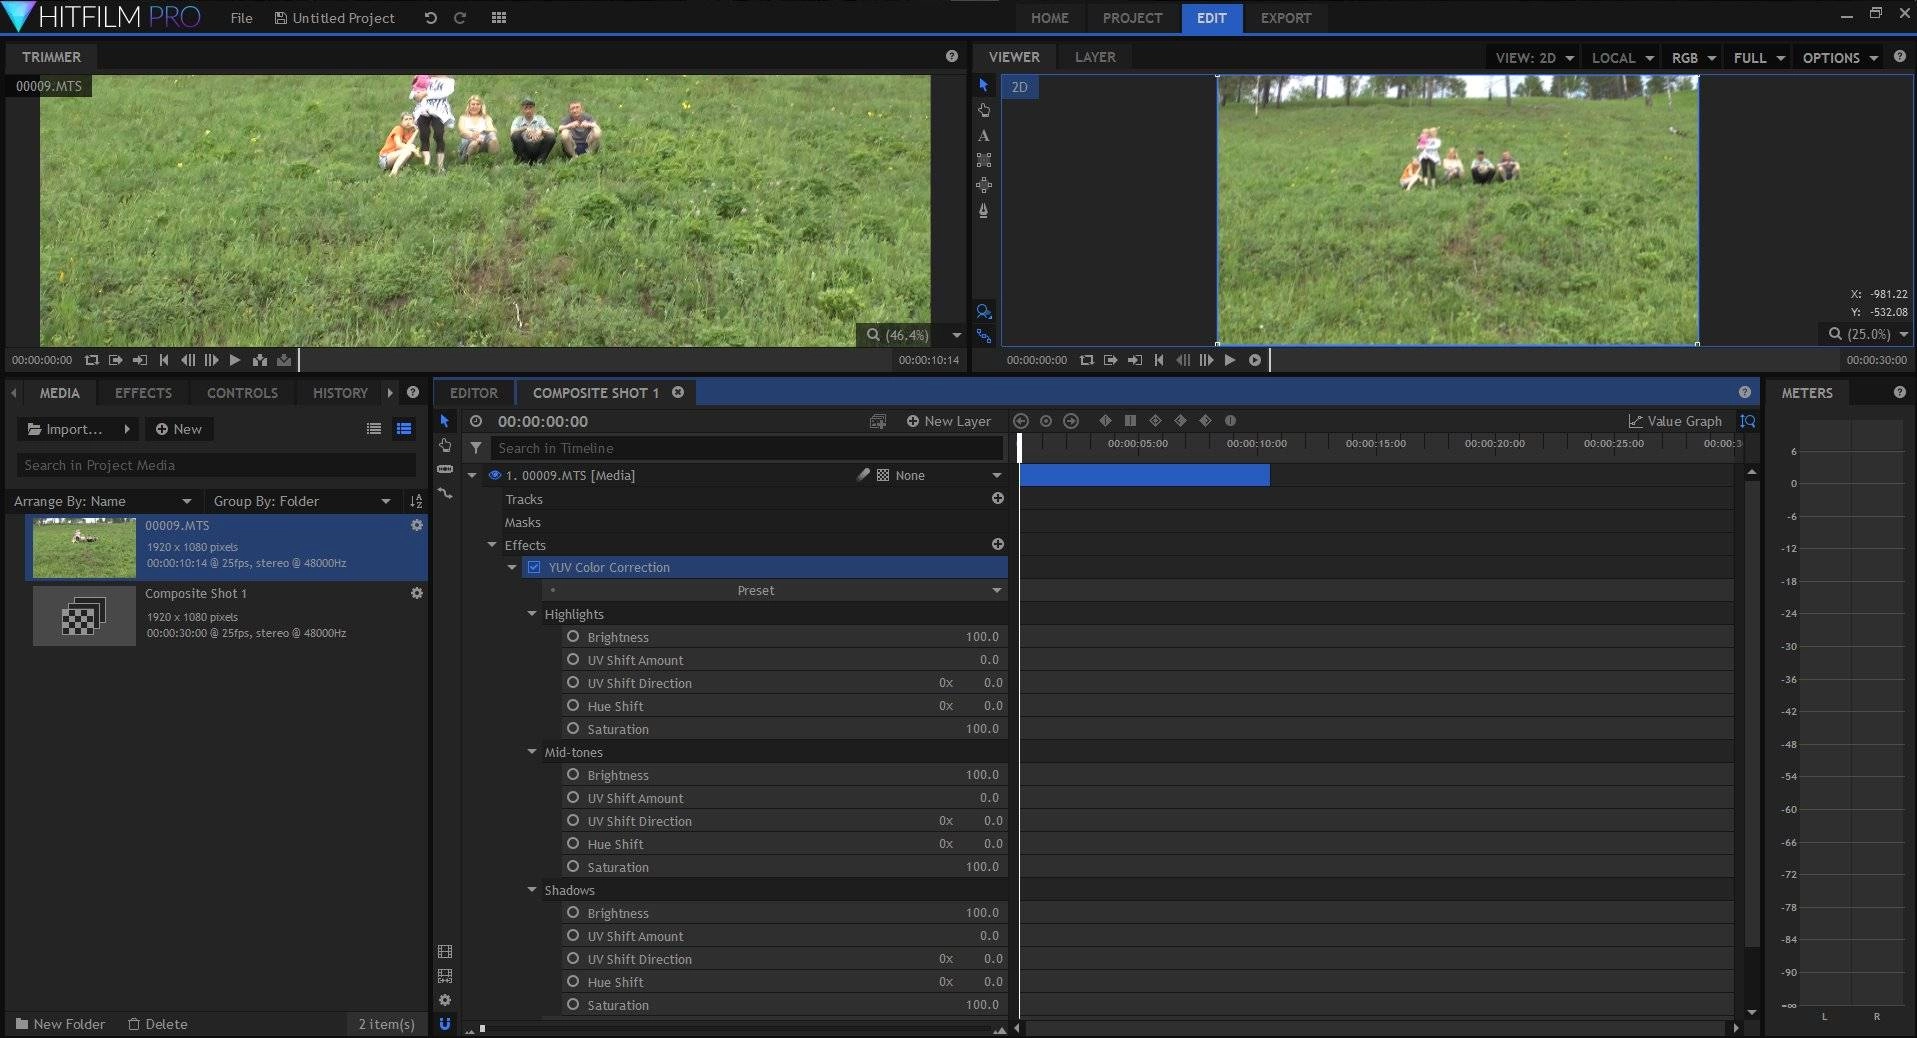Click viewer loop playback icon

click(x=1087, y=360)
